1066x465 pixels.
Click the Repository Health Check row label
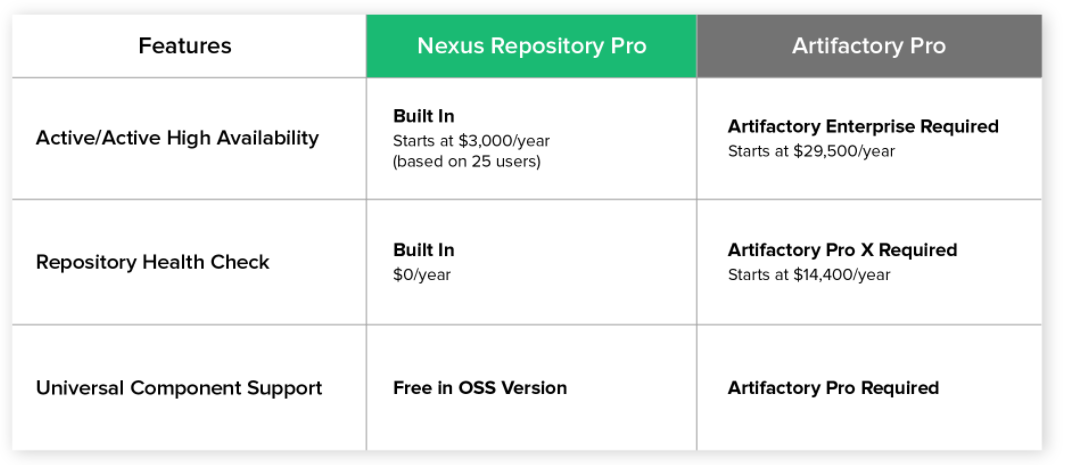[x=153, y=262]
